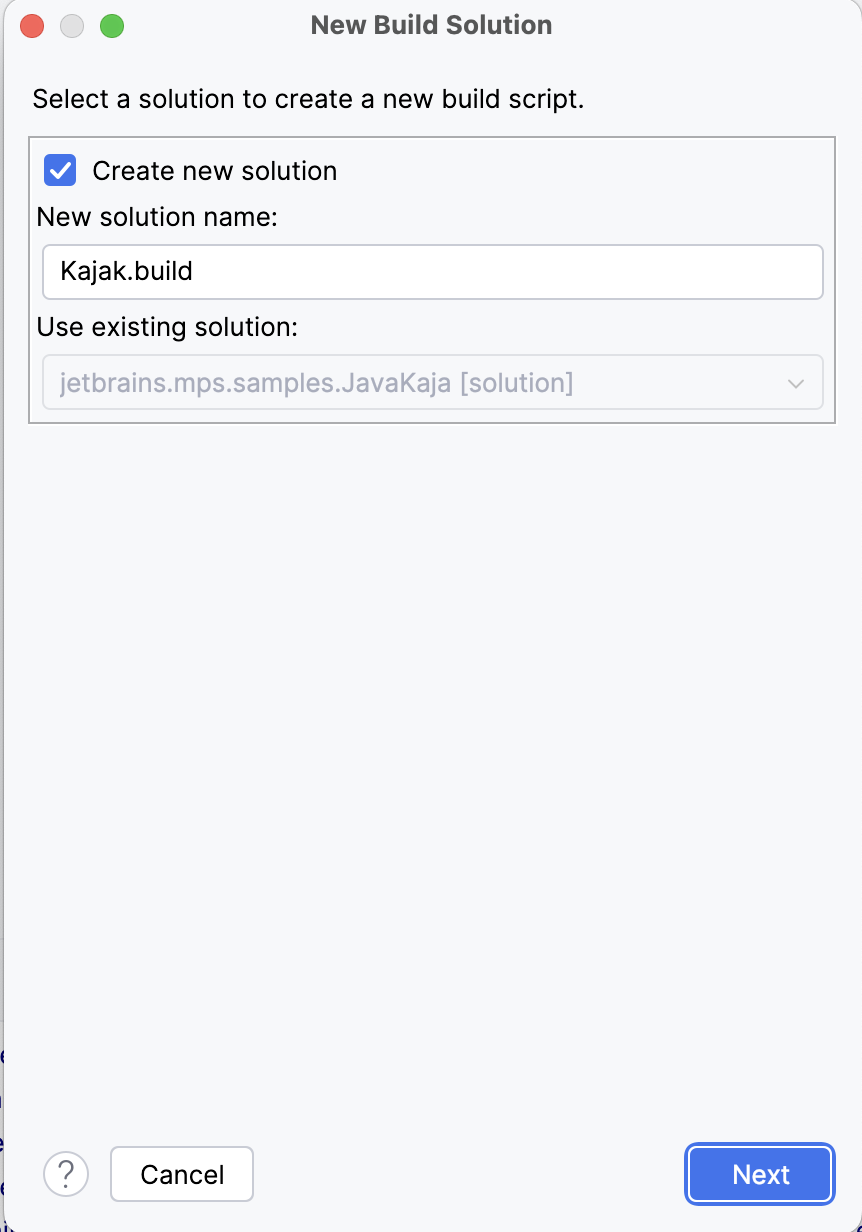Image resolution: width=862 pixels, height=1232 pixels.
Task: Click the green zoom window button
Action: [112, 26]
